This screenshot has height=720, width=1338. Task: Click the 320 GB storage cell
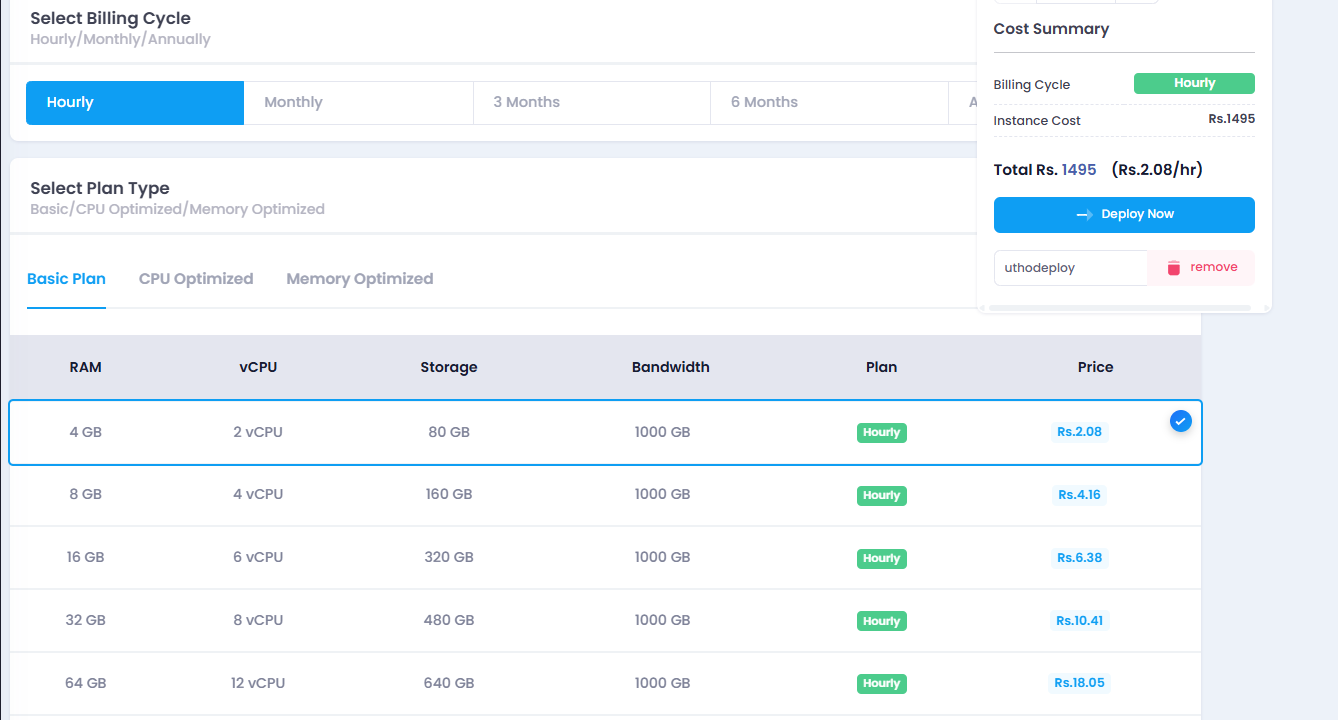click(449, 558)
